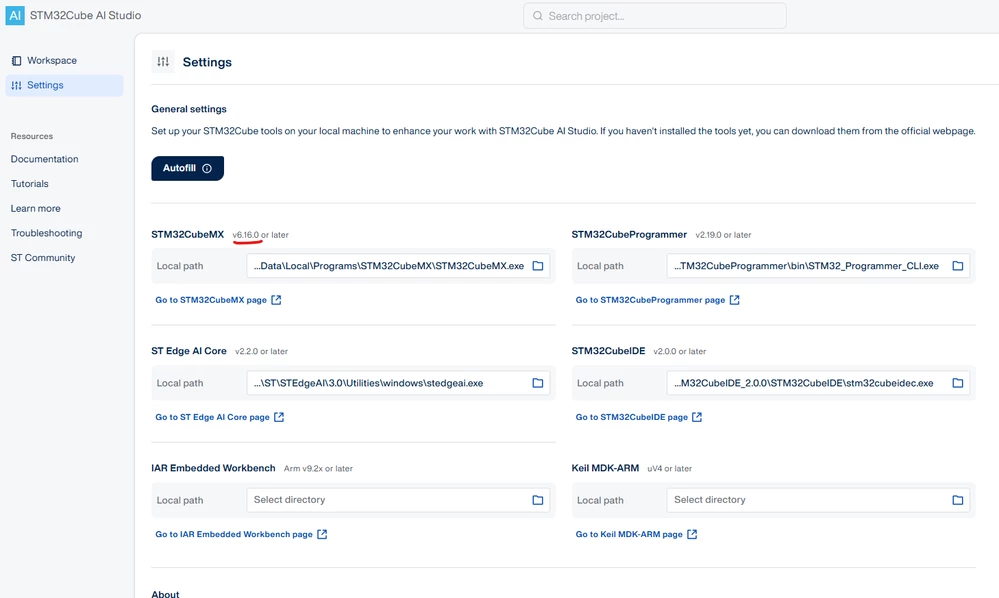Click external link icon beside STM32CubeProgrammer page
The image size is (999, 598).
click(735, 300)
